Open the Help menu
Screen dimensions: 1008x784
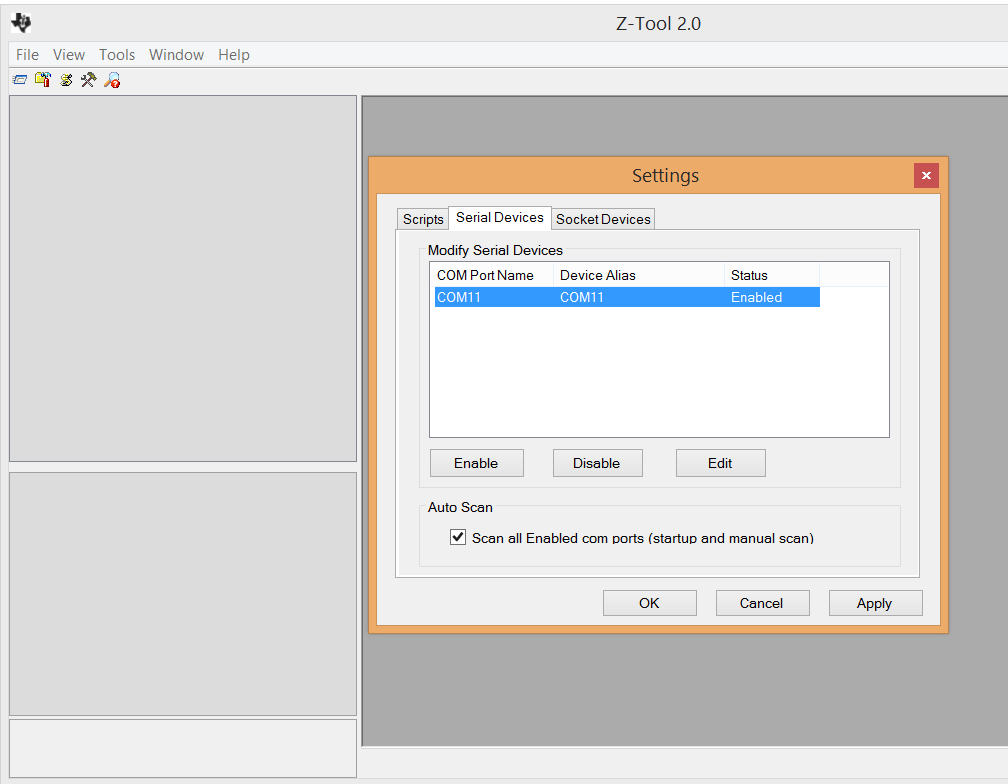click(x=233, y=55)
